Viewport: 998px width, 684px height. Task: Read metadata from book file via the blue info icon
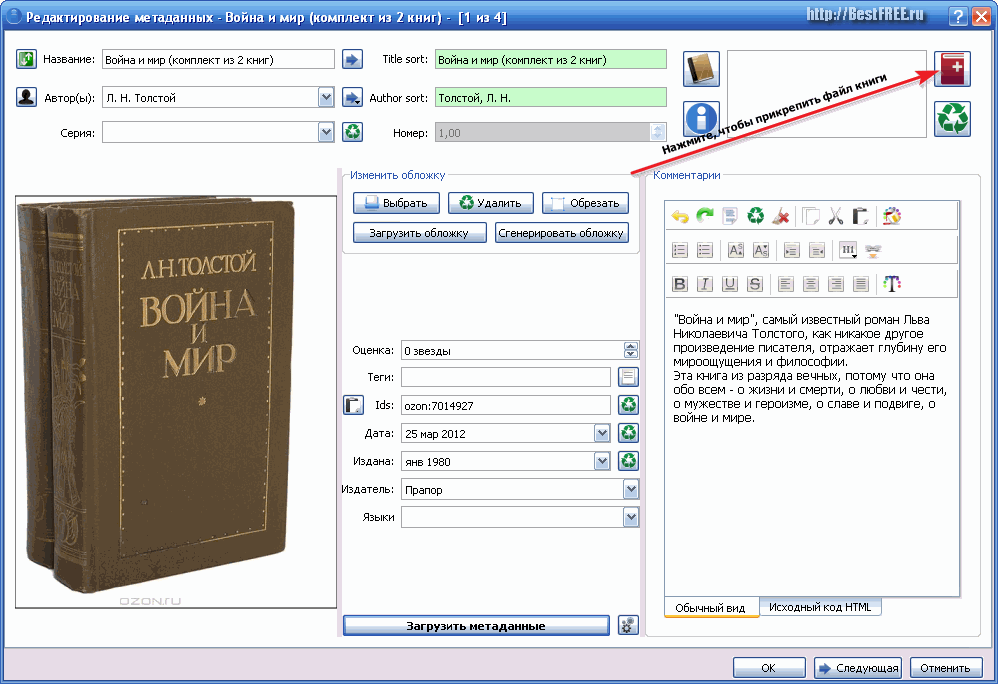701,118
